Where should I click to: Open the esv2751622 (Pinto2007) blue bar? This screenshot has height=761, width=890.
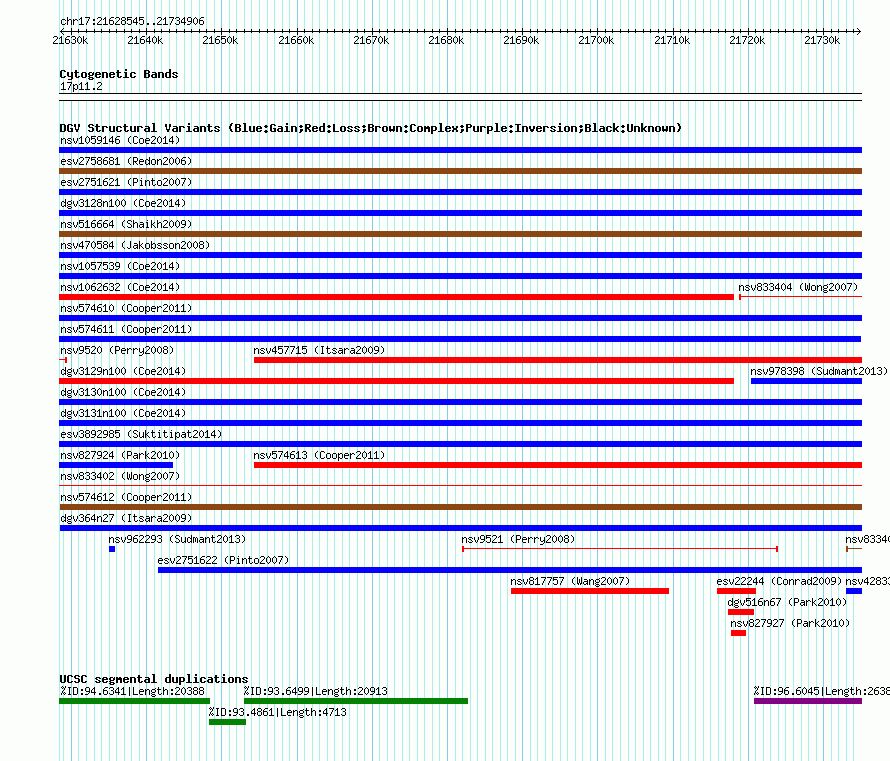tap(510, 570)
